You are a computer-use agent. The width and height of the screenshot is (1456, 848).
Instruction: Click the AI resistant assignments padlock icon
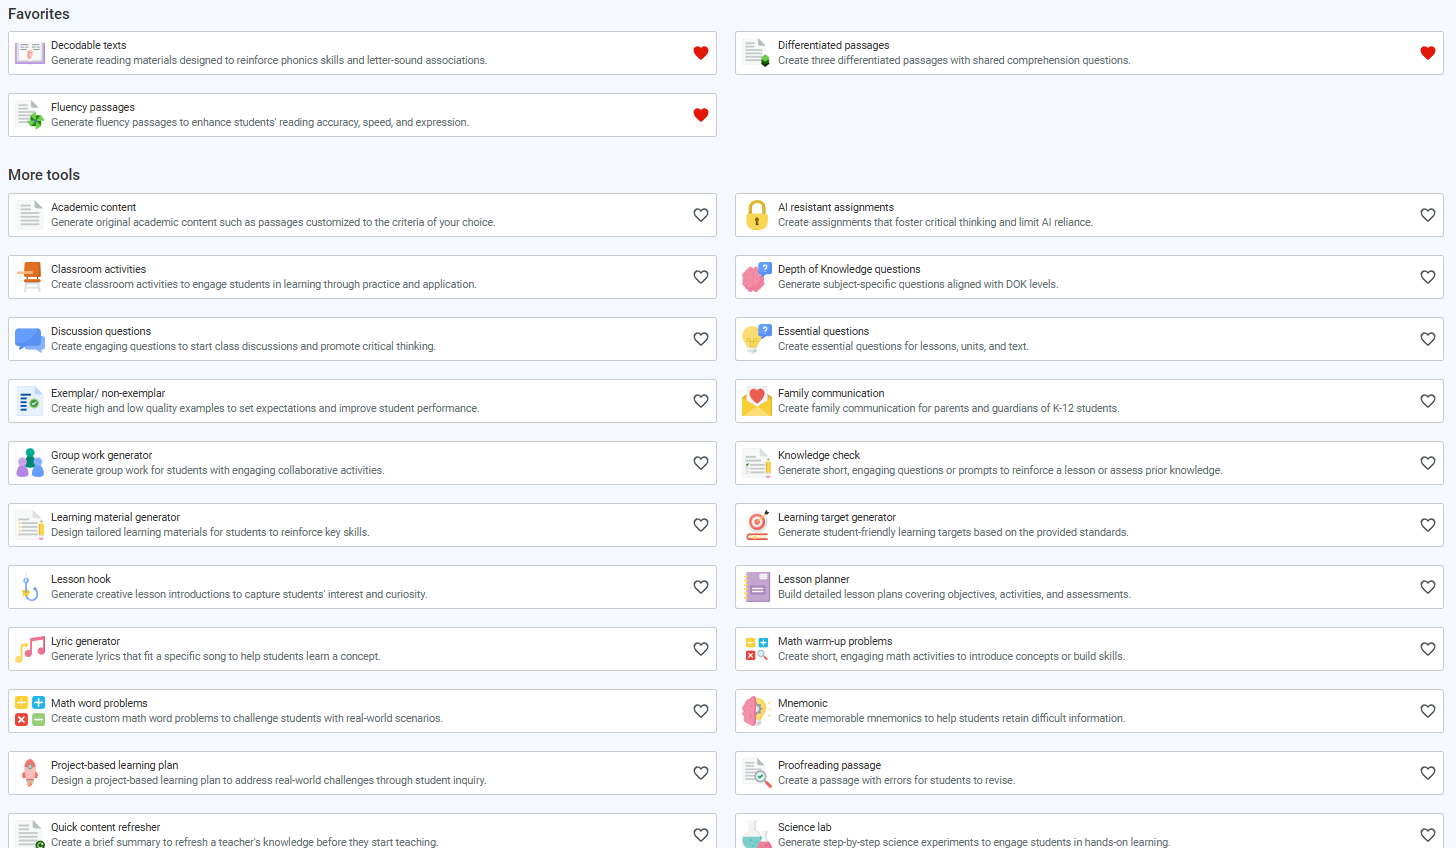click(x=757, y=215)
